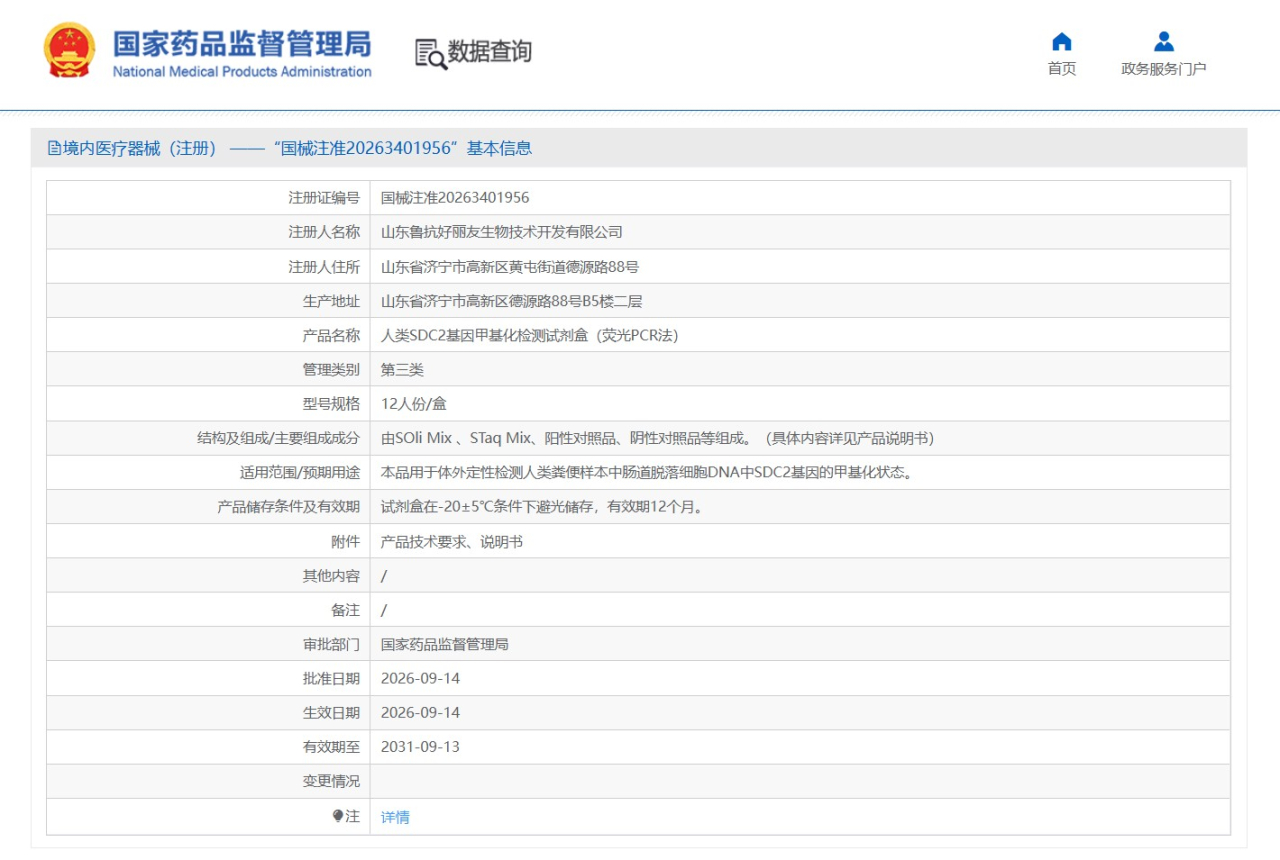Click the 管理类别 label cell
1280x860 pixels.
[x=208, y=369]
